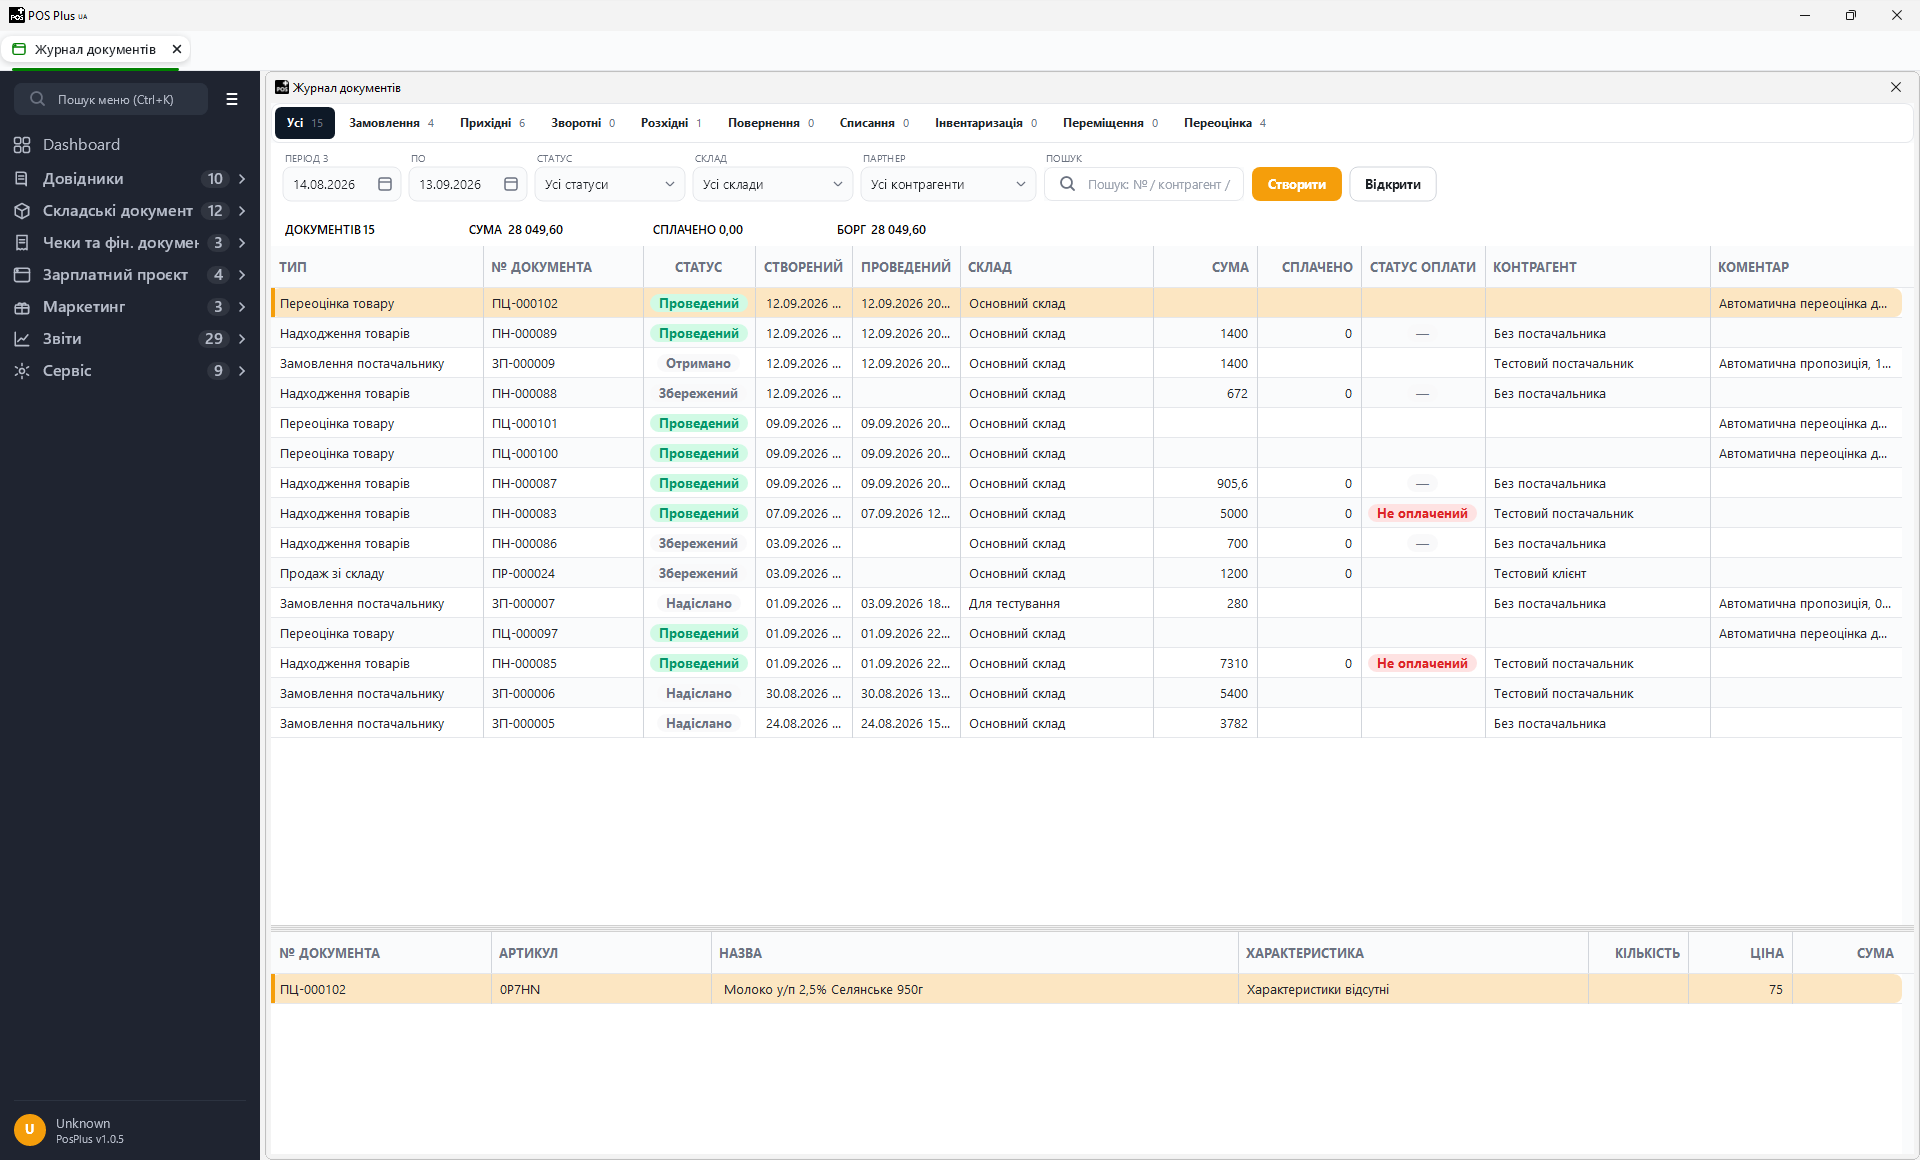Select the row with document ЗП-000005
1920x1160 pixels.
(1086, 723)
